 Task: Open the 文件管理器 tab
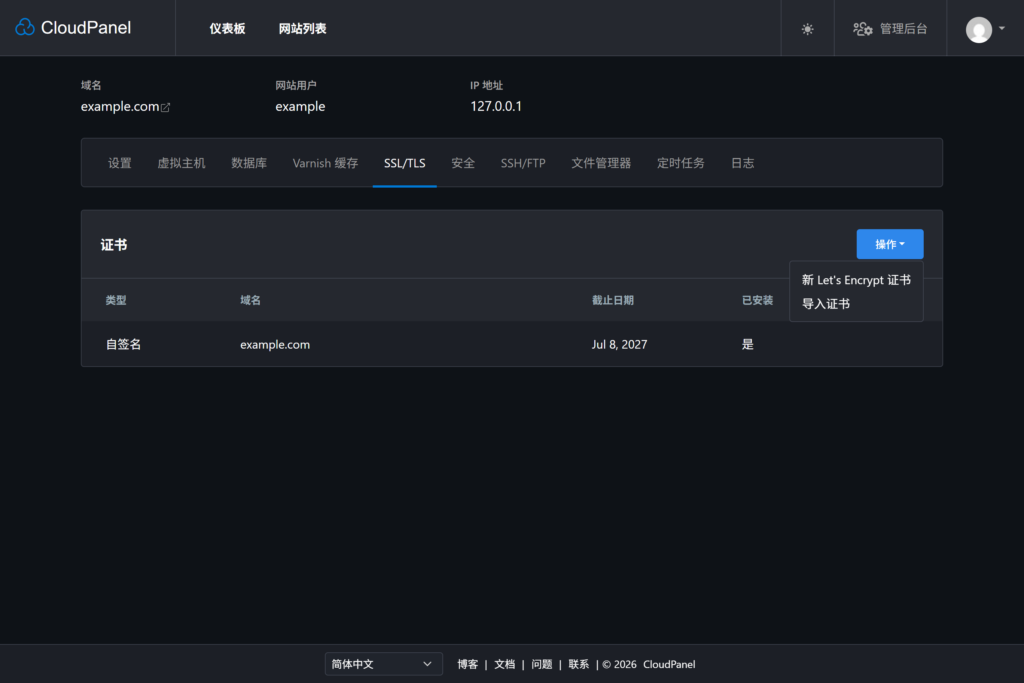(601, 163)
